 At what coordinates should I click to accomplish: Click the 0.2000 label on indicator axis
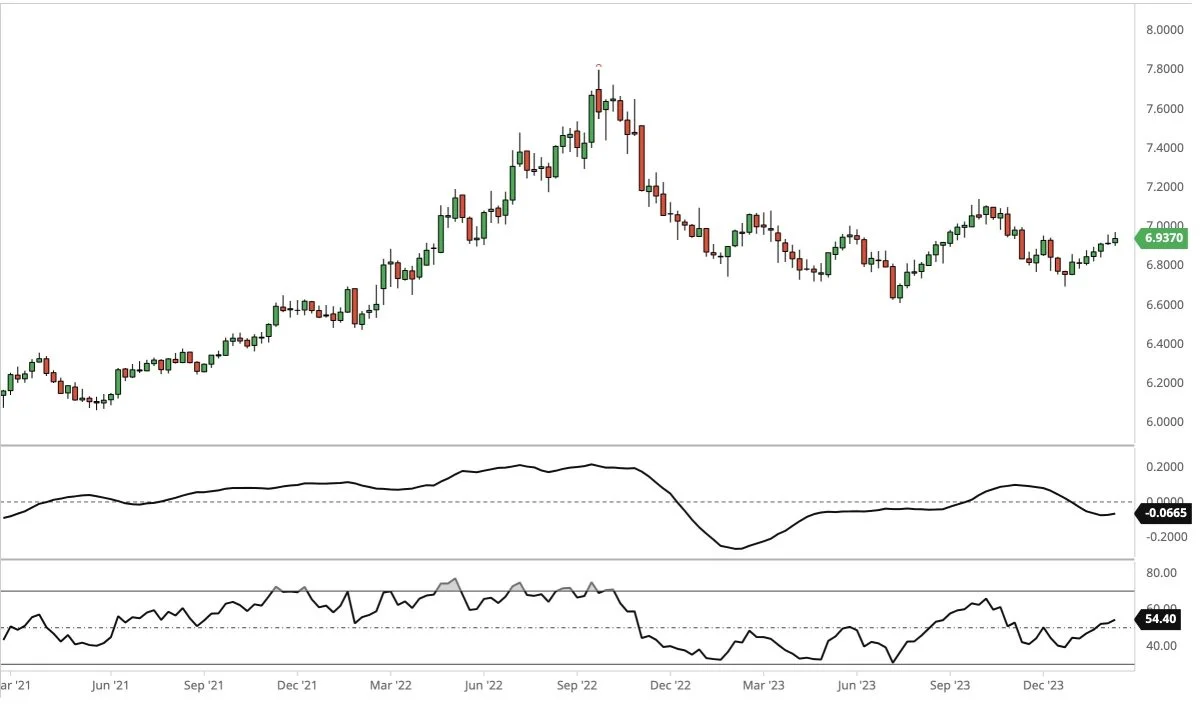click(1165, 466)
